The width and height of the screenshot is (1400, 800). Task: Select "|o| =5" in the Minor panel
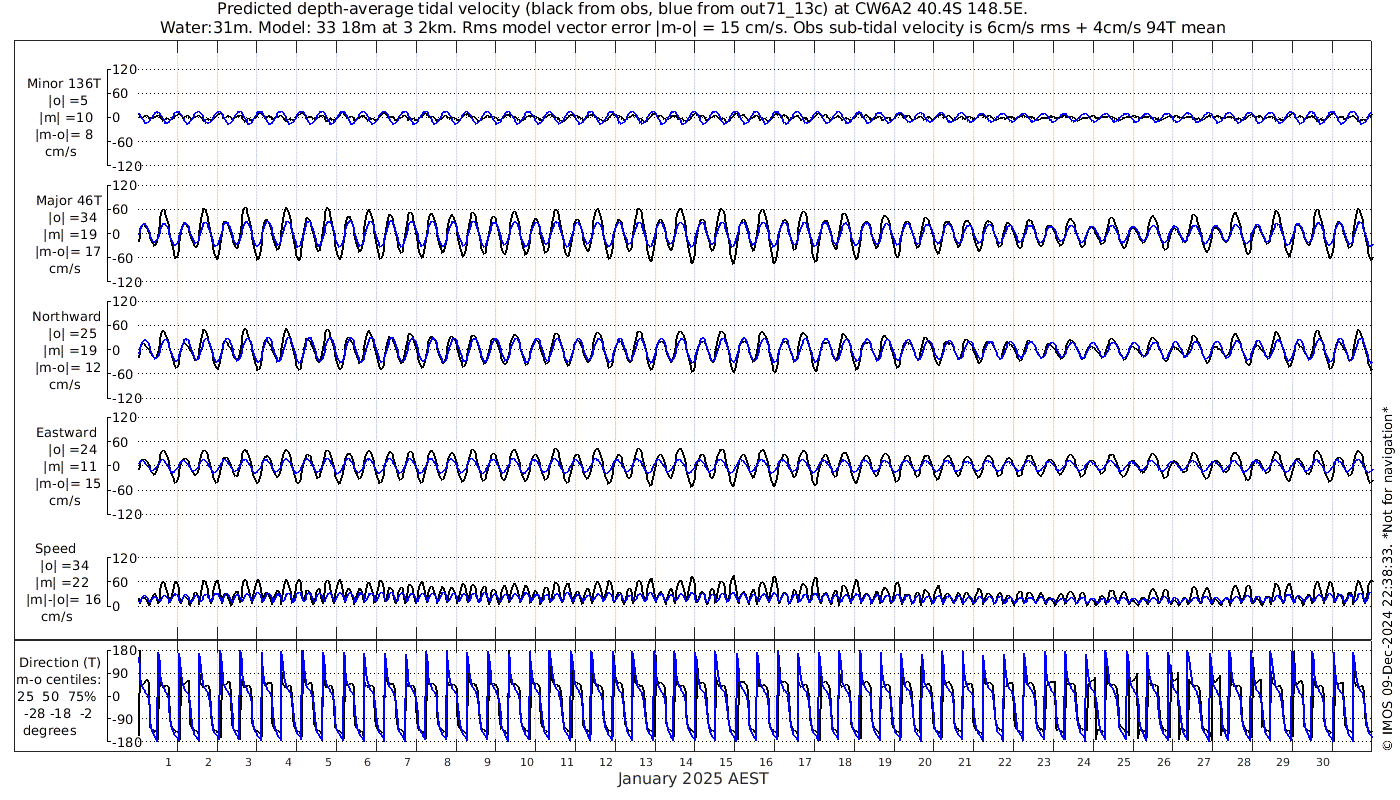(x=69, y=101)
